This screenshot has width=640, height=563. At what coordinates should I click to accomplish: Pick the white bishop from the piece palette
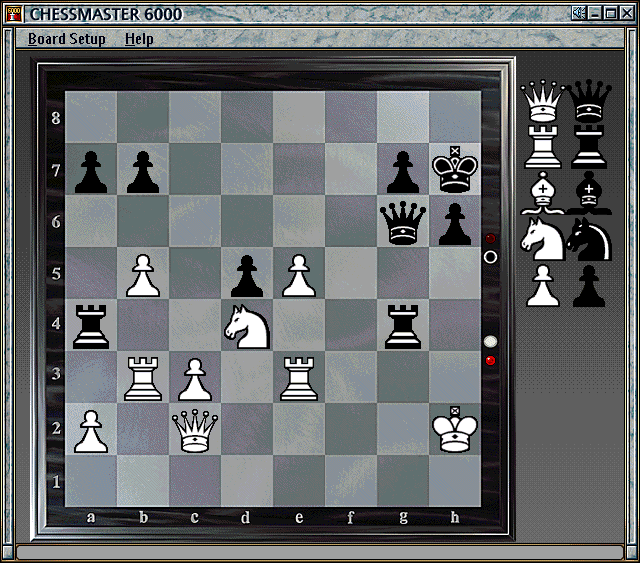point(542,193)
